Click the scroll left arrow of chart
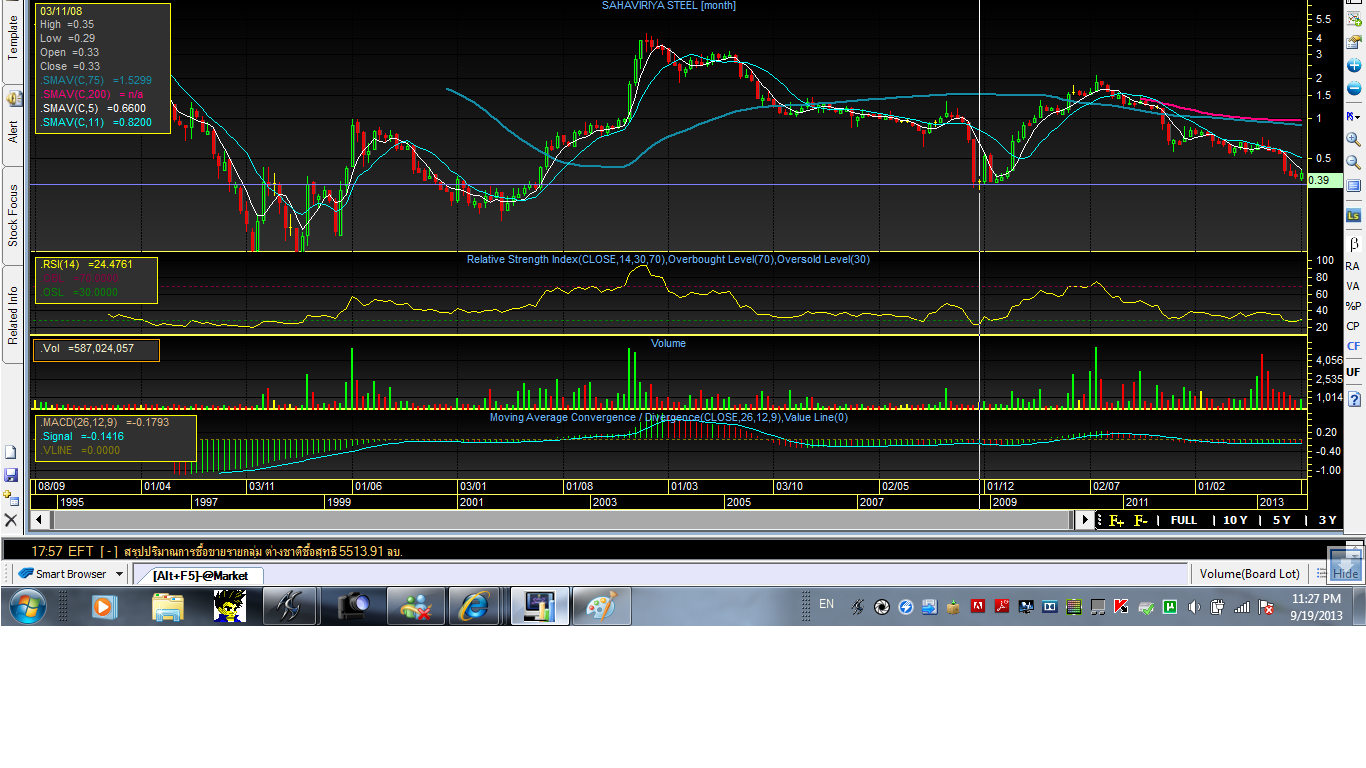Image resolution: width=1366 pixels, height=768 pixels. (x=40, y=520)
